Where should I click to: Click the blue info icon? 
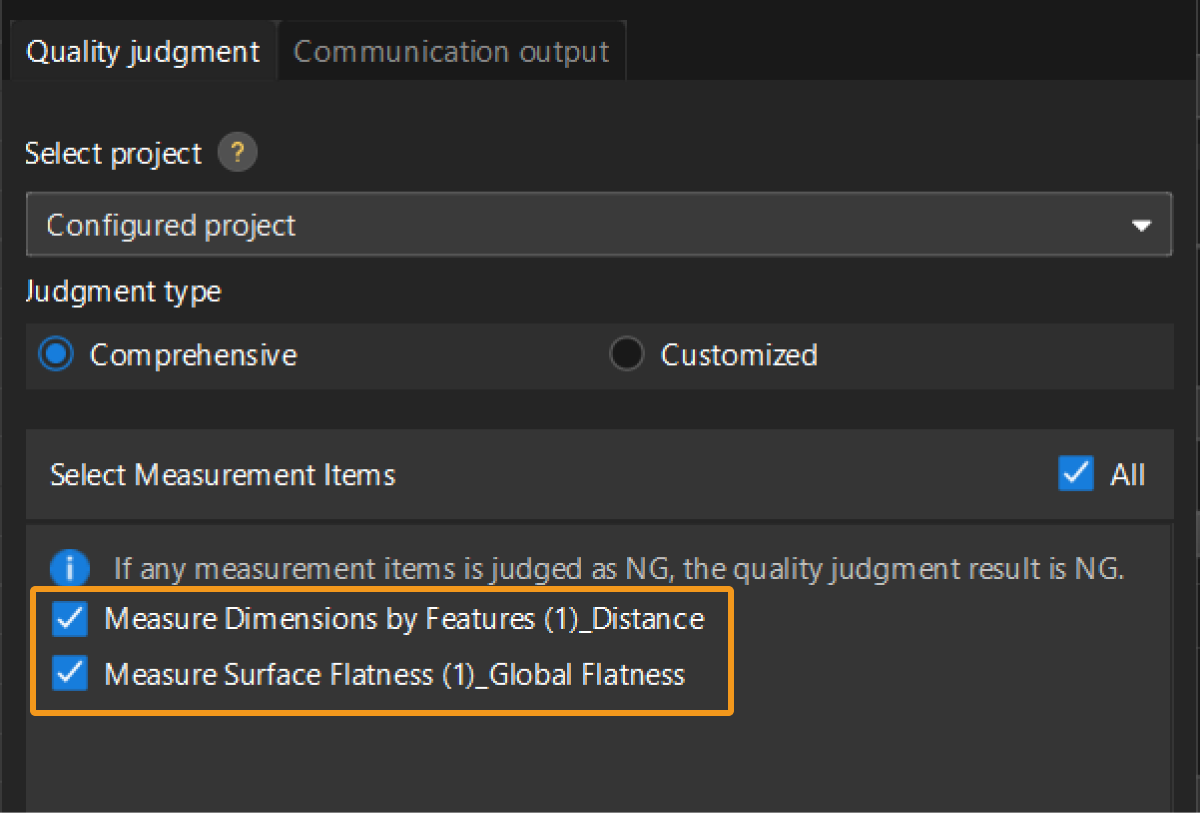(x=70, y=569)
